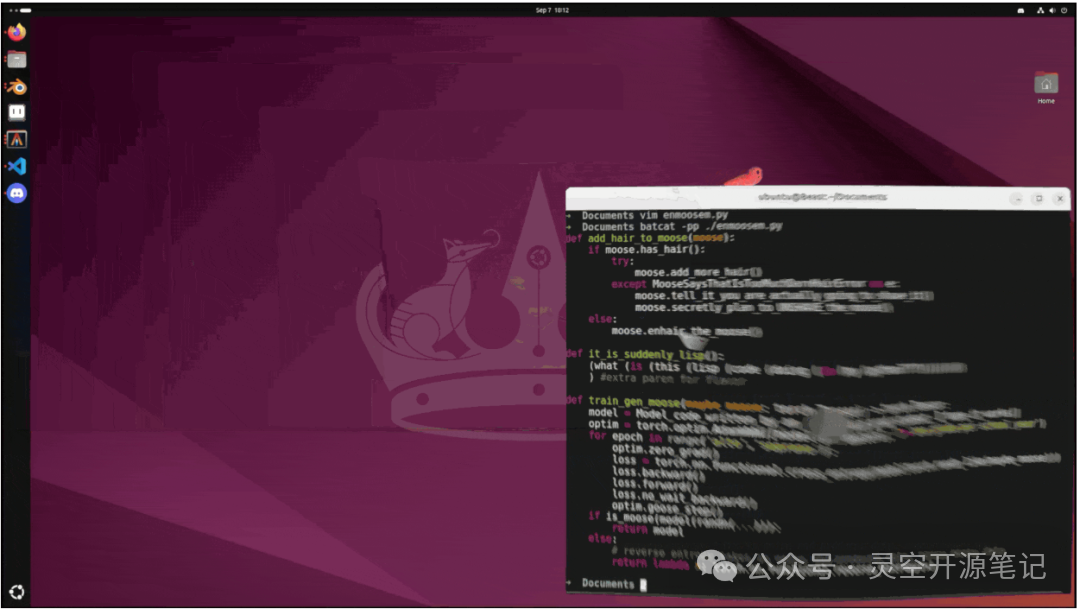
Task: Minimize the terminal window
Action: [x=1017, y=199]
